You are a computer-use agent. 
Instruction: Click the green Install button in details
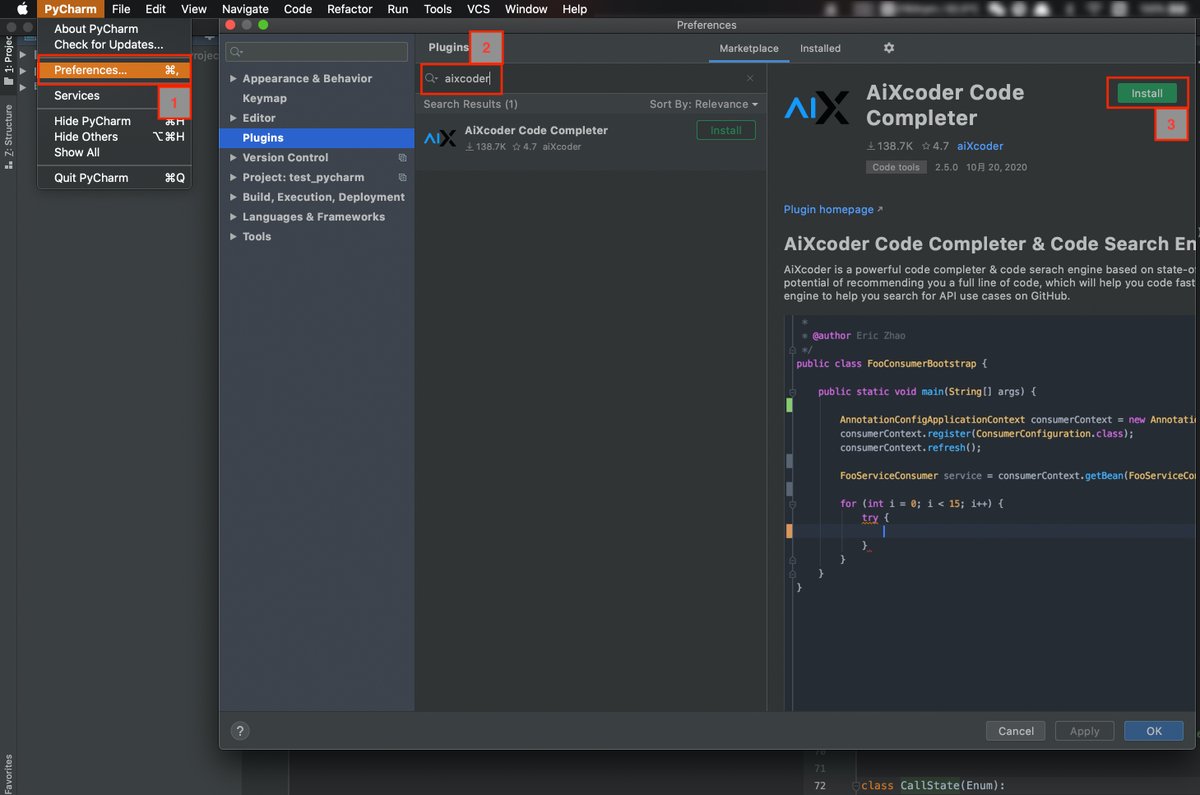click(x=1146, y=93)
